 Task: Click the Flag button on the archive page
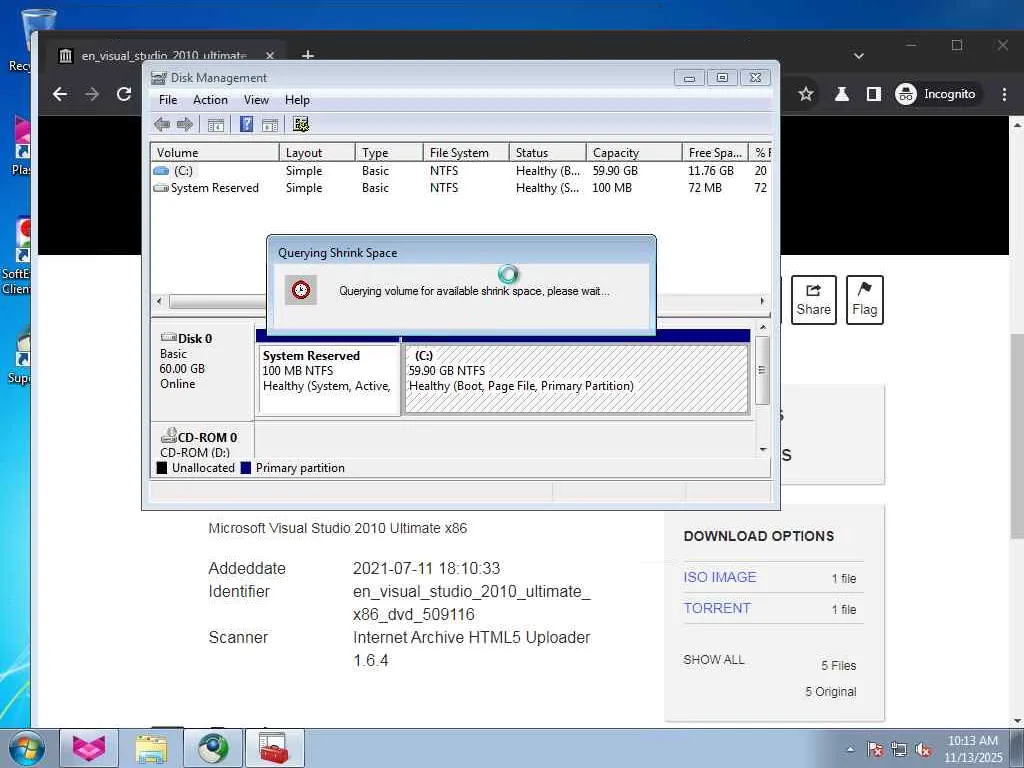[865, 300]
